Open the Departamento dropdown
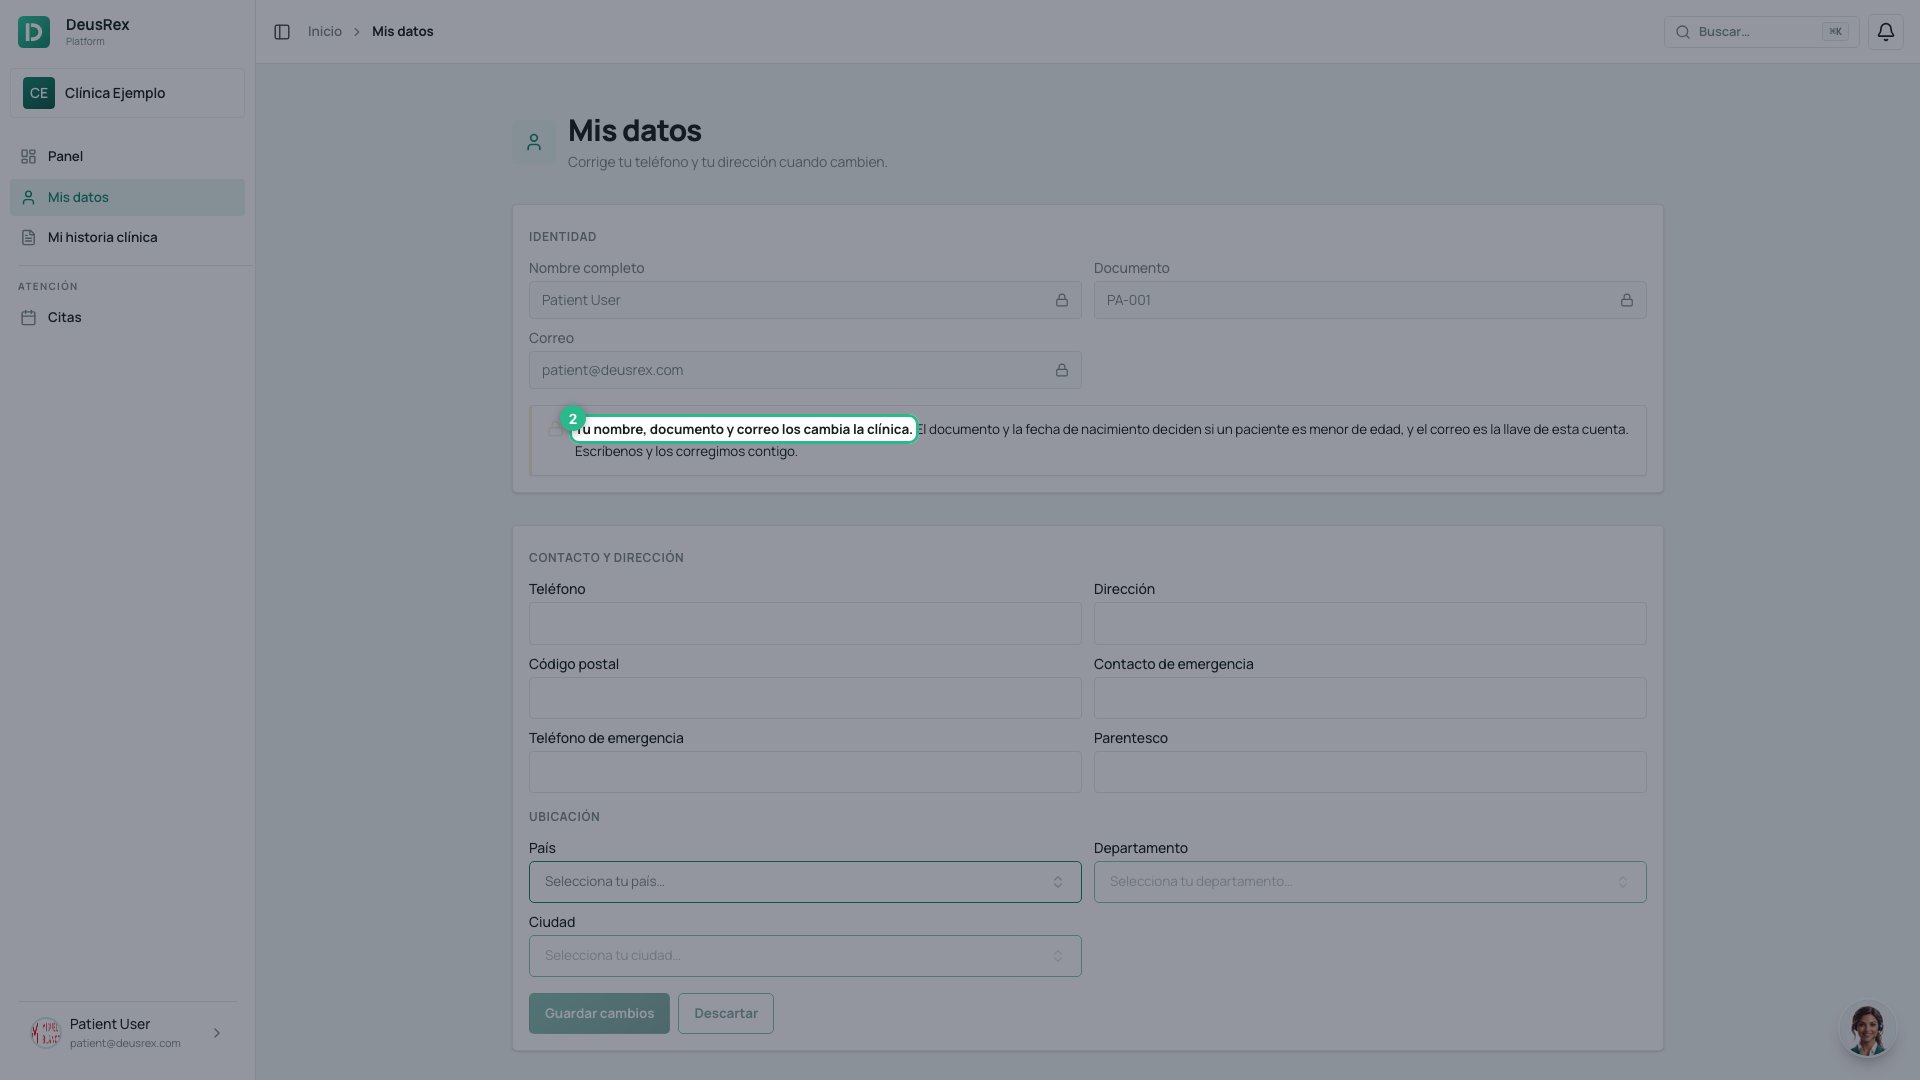The height and width of the screenshot is (1080, 1920). pyautogui.click(x=1370, y=882)
